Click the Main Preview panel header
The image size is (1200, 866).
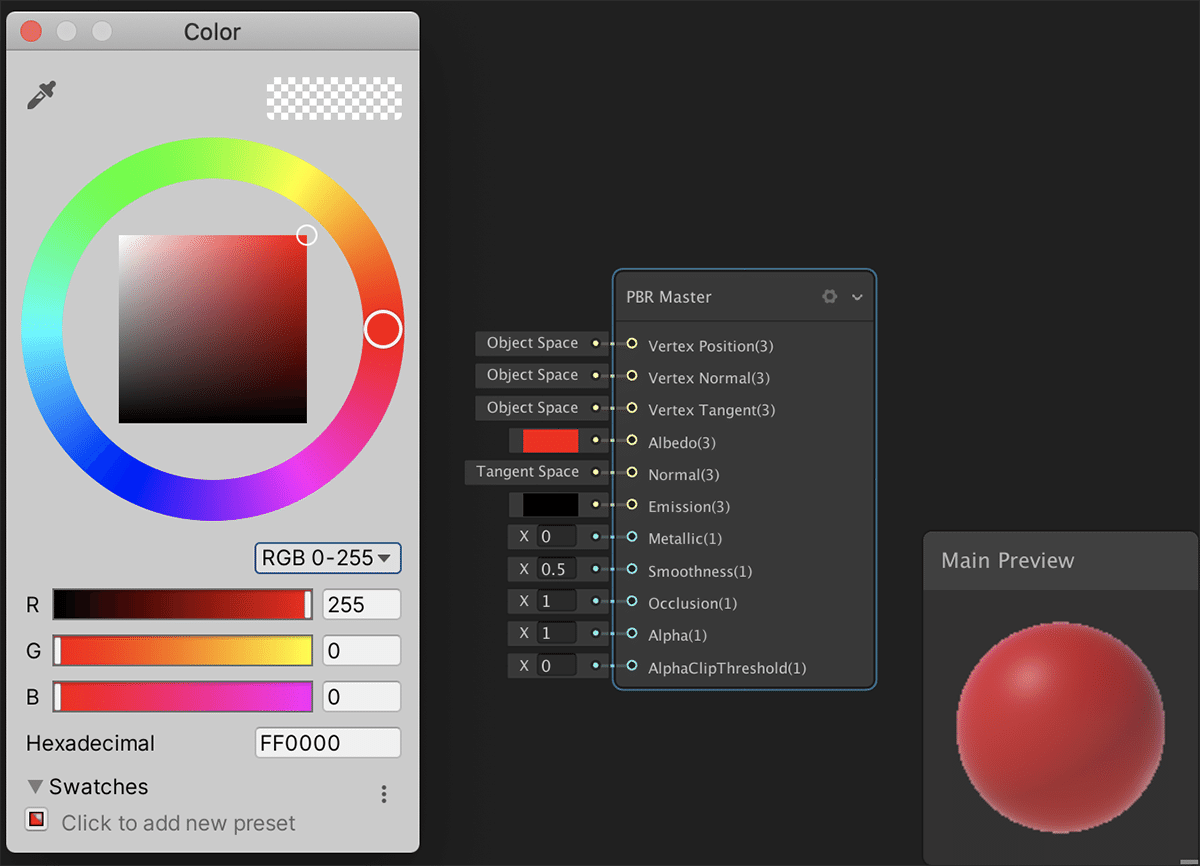click(1061, 561)
